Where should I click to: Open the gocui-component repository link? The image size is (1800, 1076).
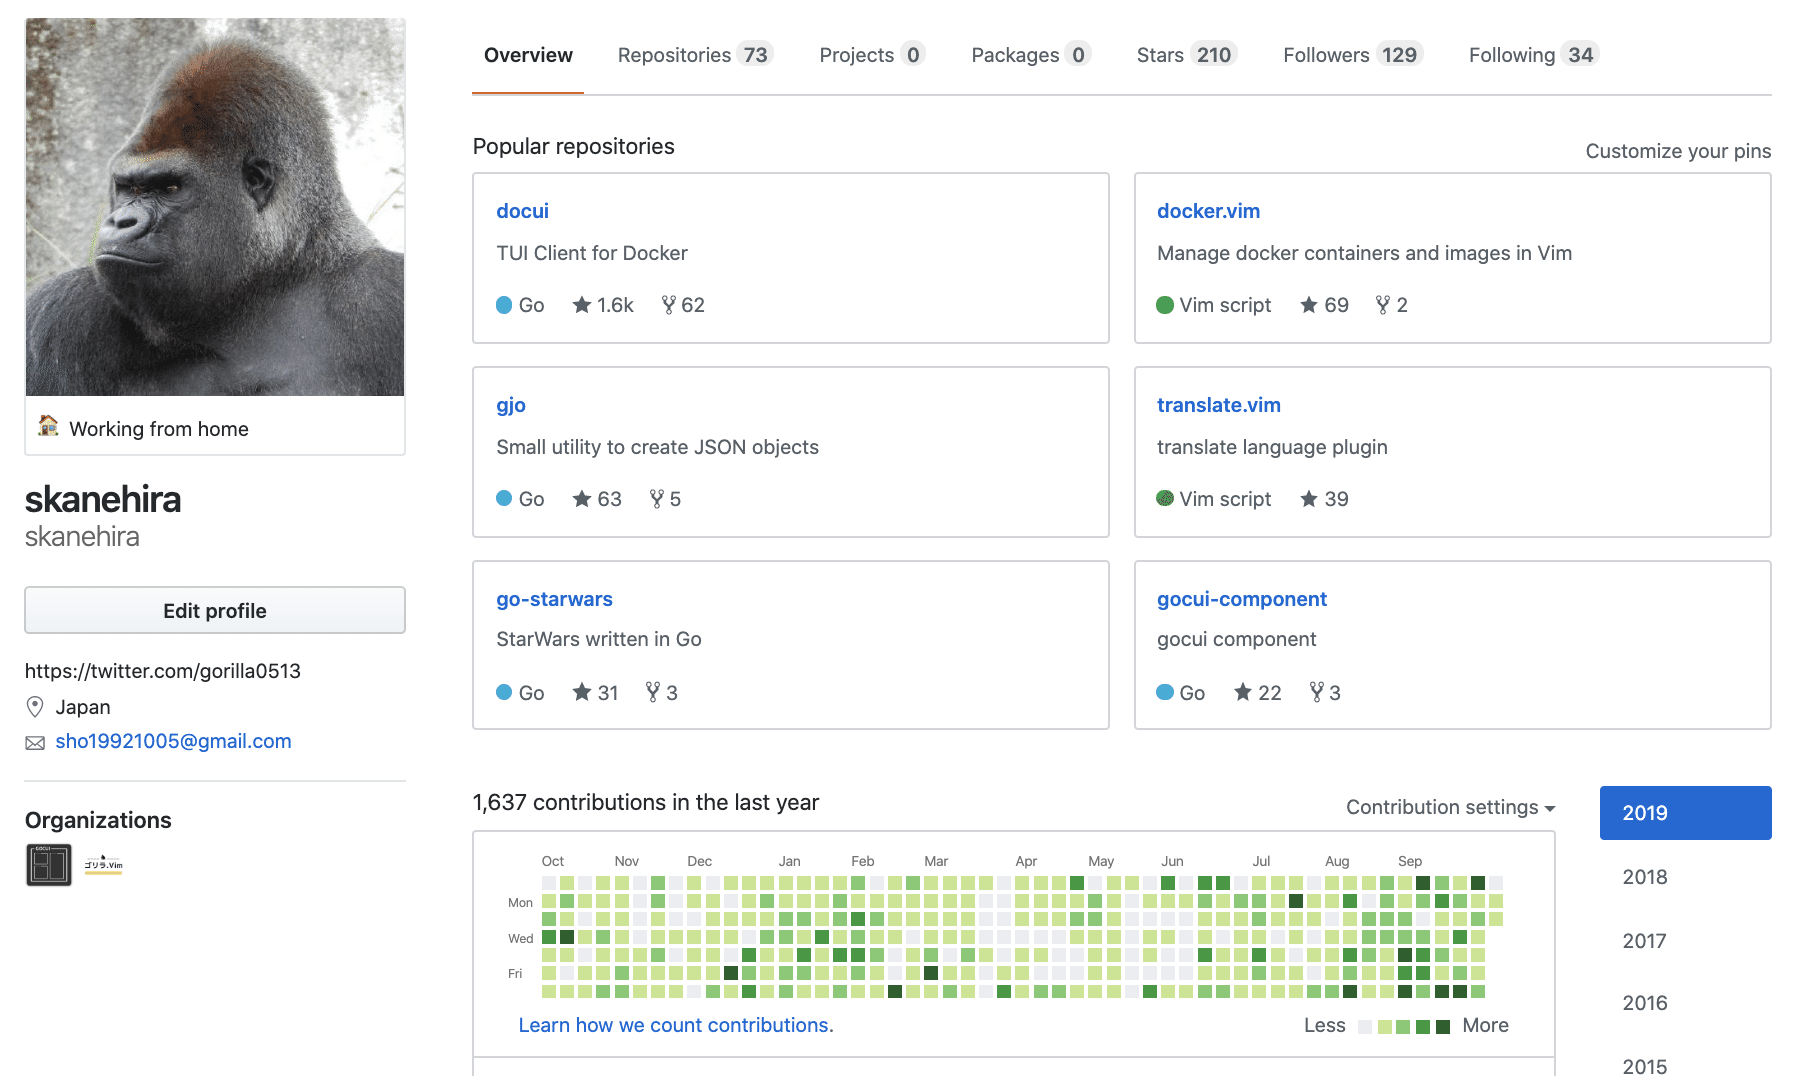pyautogui.click(x=1242, y=599)
